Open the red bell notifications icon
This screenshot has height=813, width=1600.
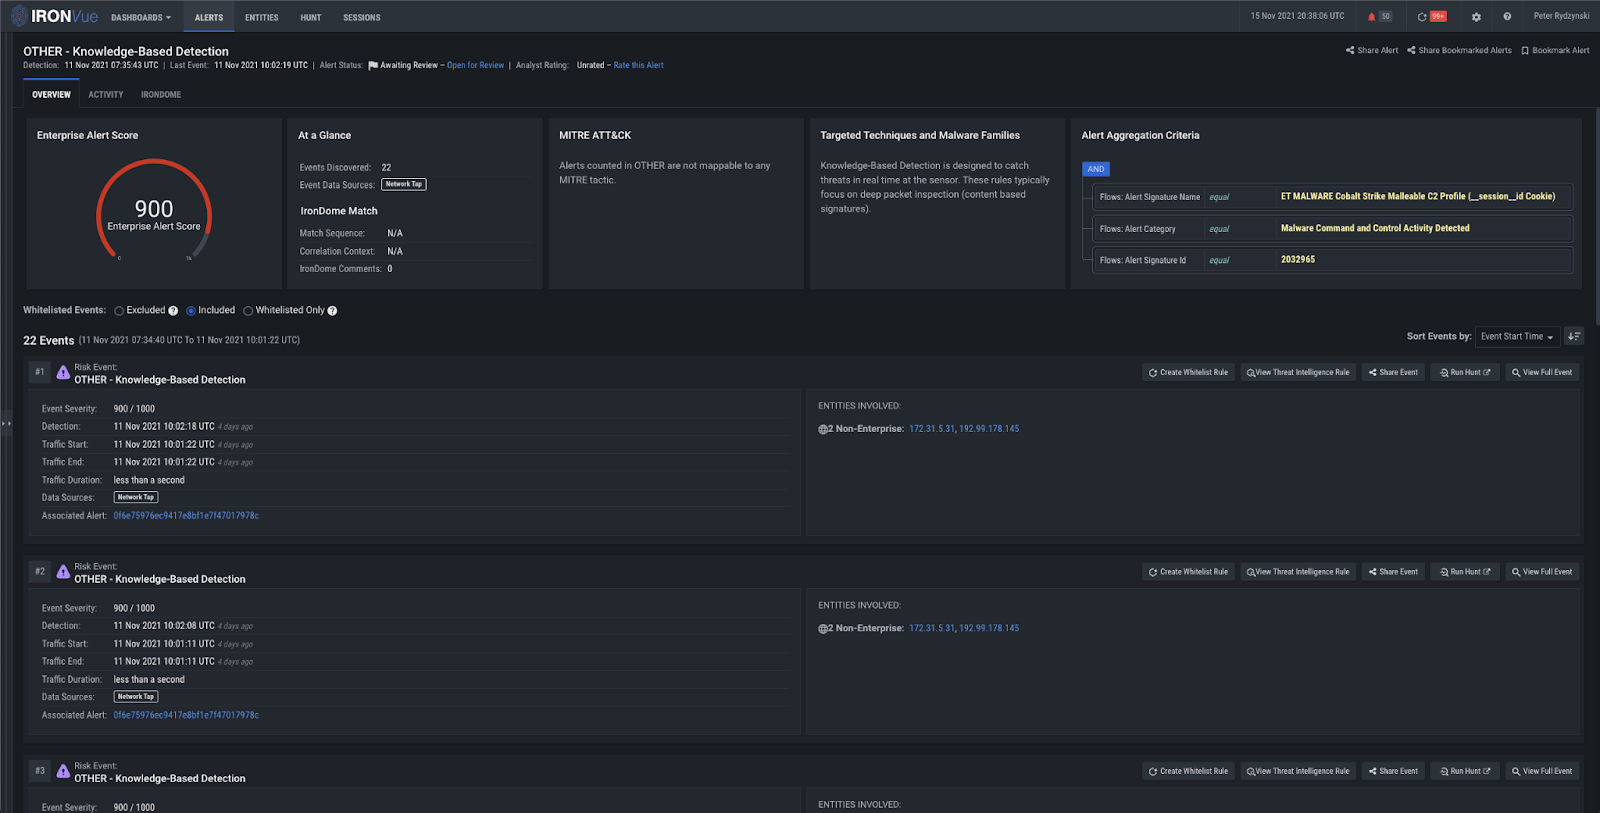(1371, 17)
